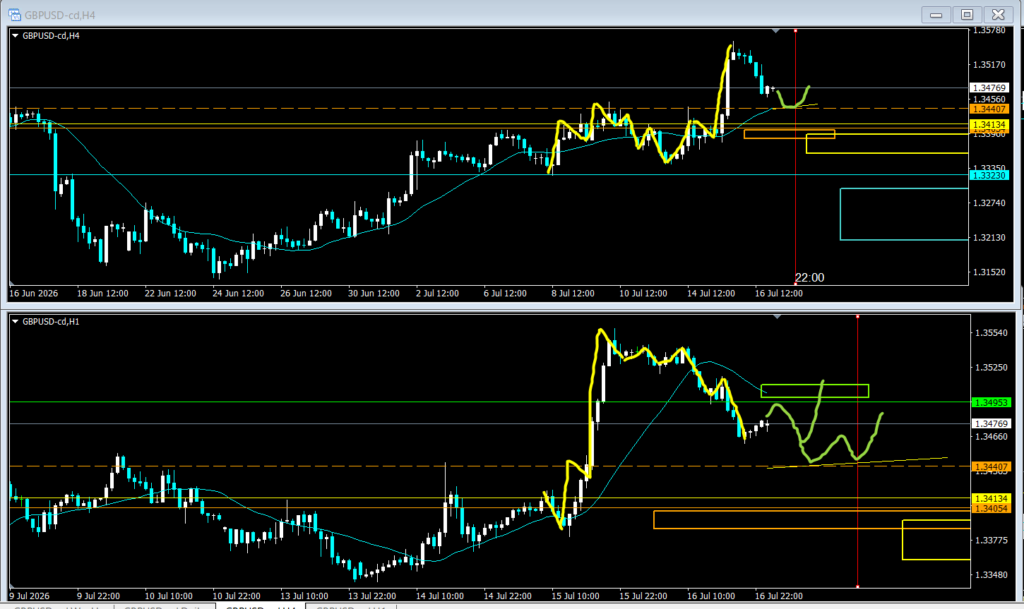Click the 30 Jun 12:00 time axis label
This screenshot has width=1024, height=609.
[x=374, y=294]
